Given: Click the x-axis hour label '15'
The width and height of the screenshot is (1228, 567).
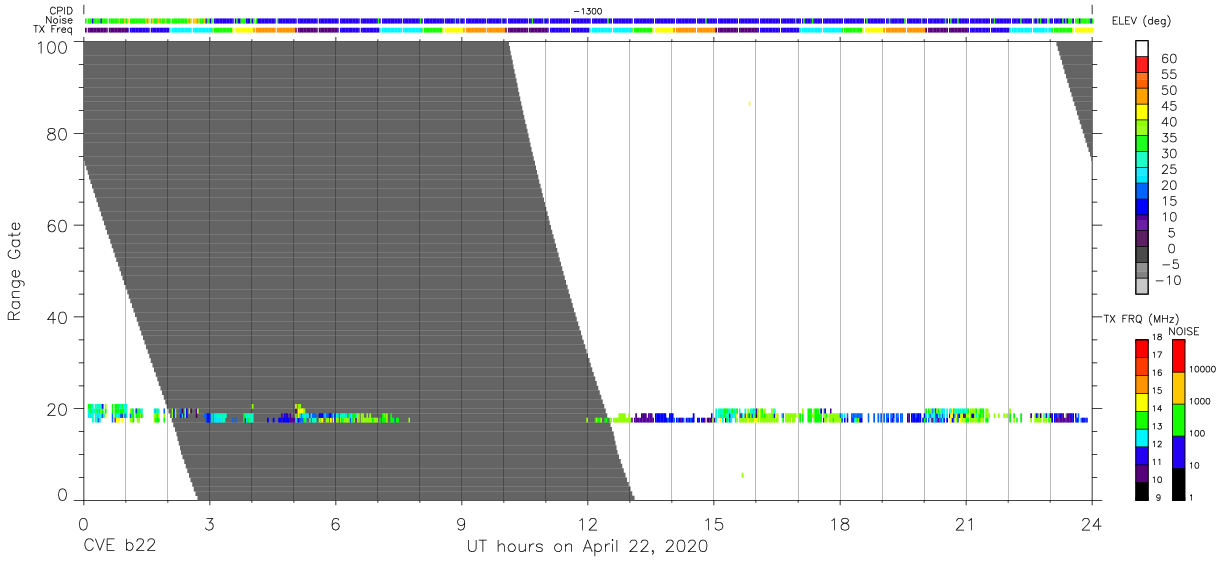Looking at the screenshot, I should pos(714,523).
